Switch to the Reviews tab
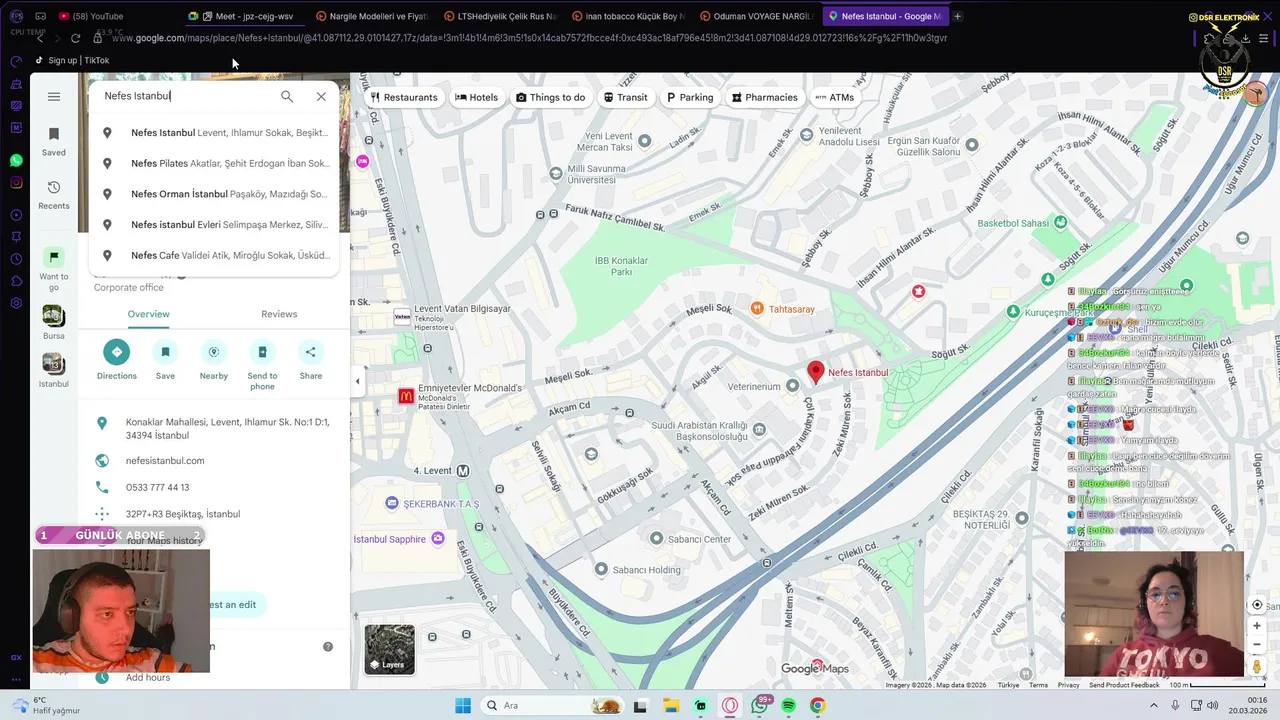Screen dimensions: 1280x720 279,314
